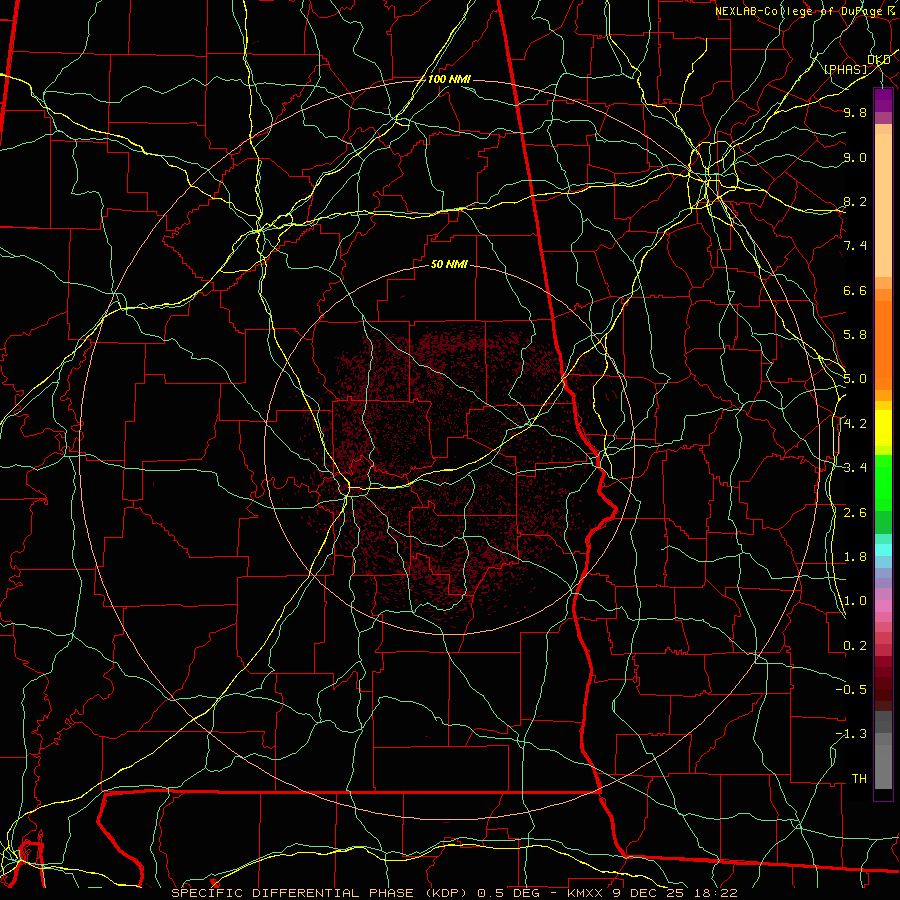Click the TH label at colorbar bottom
This screenshot has height=900, width=900.
point(859,779)
